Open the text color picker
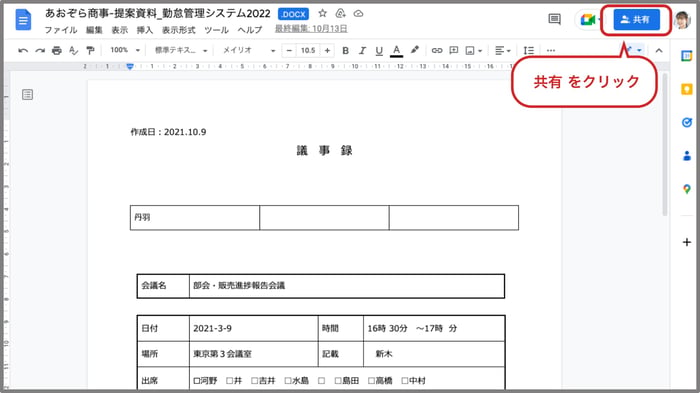 pos(396,51)
